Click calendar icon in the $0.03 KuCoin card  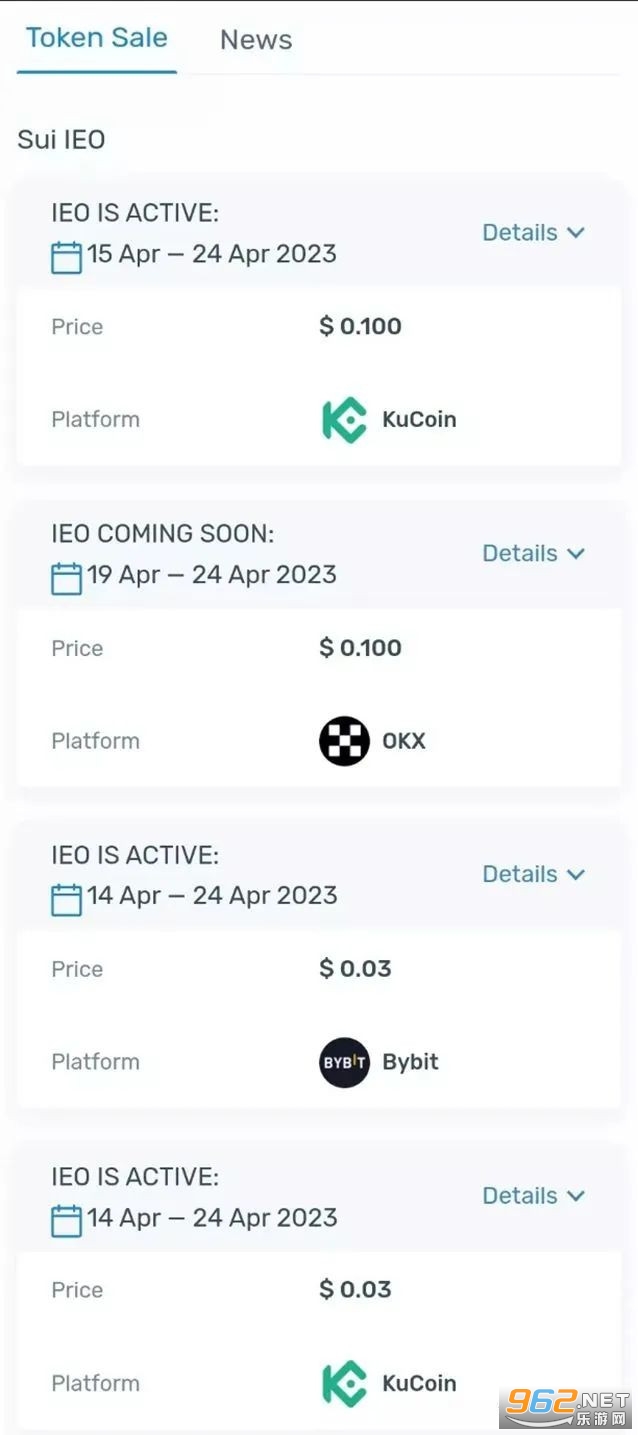click(x=66, y=1221)
